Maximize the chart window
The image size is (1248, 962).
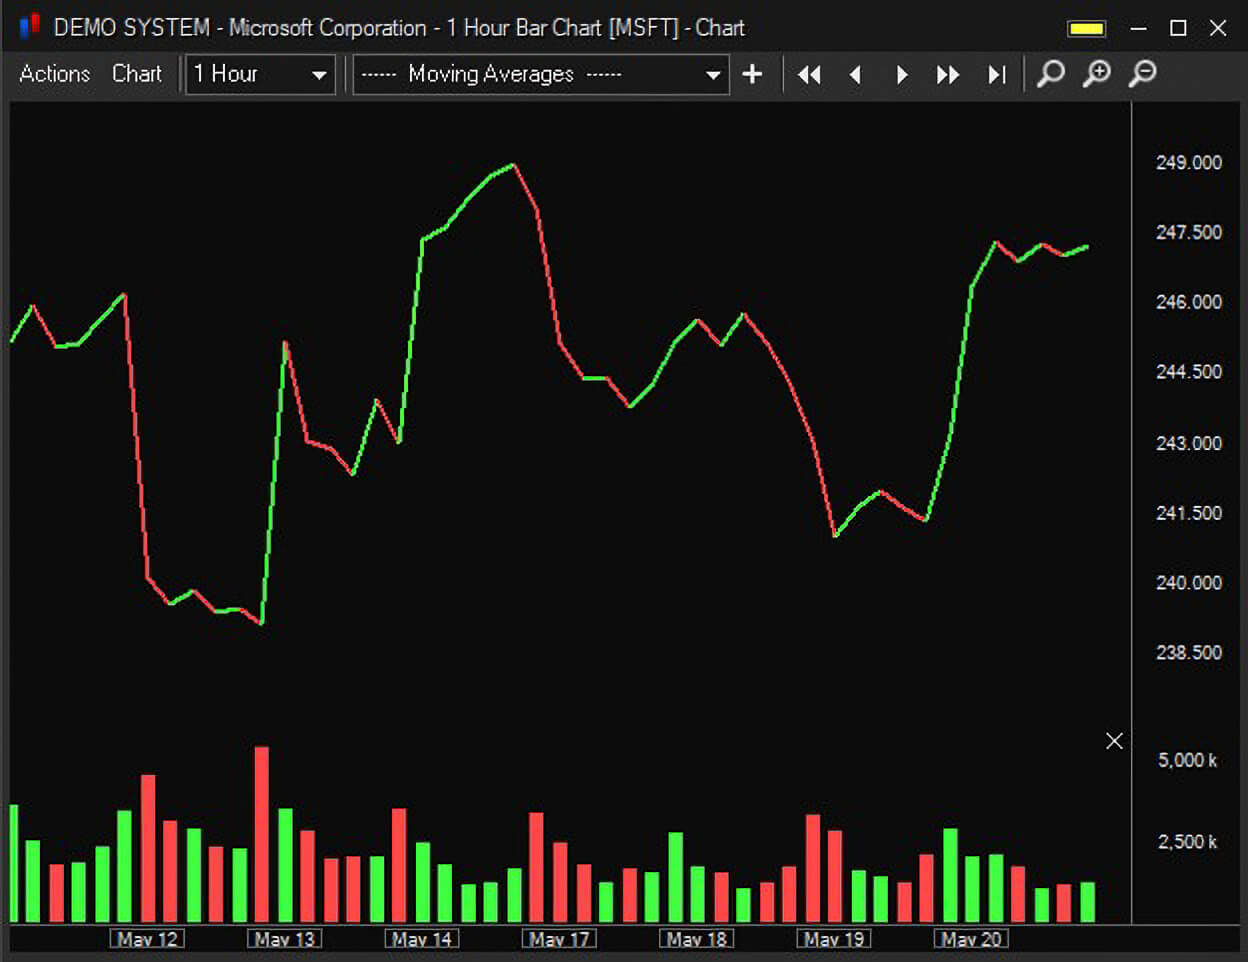(x=1178, y=28)
